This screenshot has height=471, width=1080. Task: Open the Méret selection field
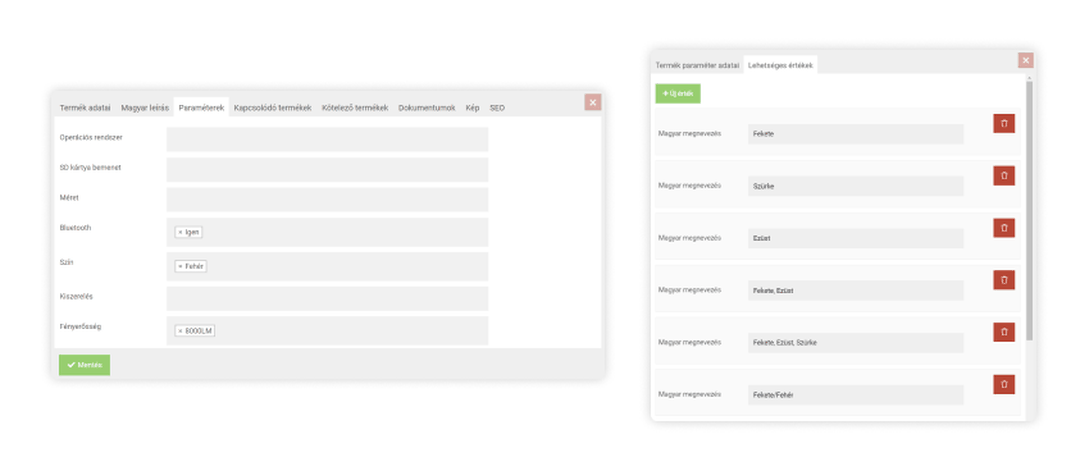click(327, 200)
